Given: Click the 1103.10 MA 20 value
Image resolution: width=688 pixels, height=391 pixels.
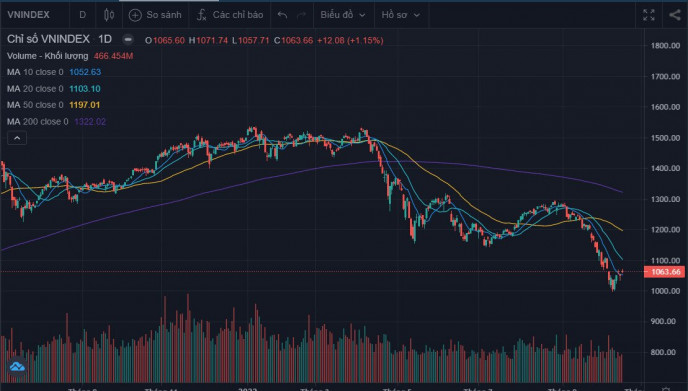Looking at the screenshot, I should pyautogui.click(x=85, y=89).
